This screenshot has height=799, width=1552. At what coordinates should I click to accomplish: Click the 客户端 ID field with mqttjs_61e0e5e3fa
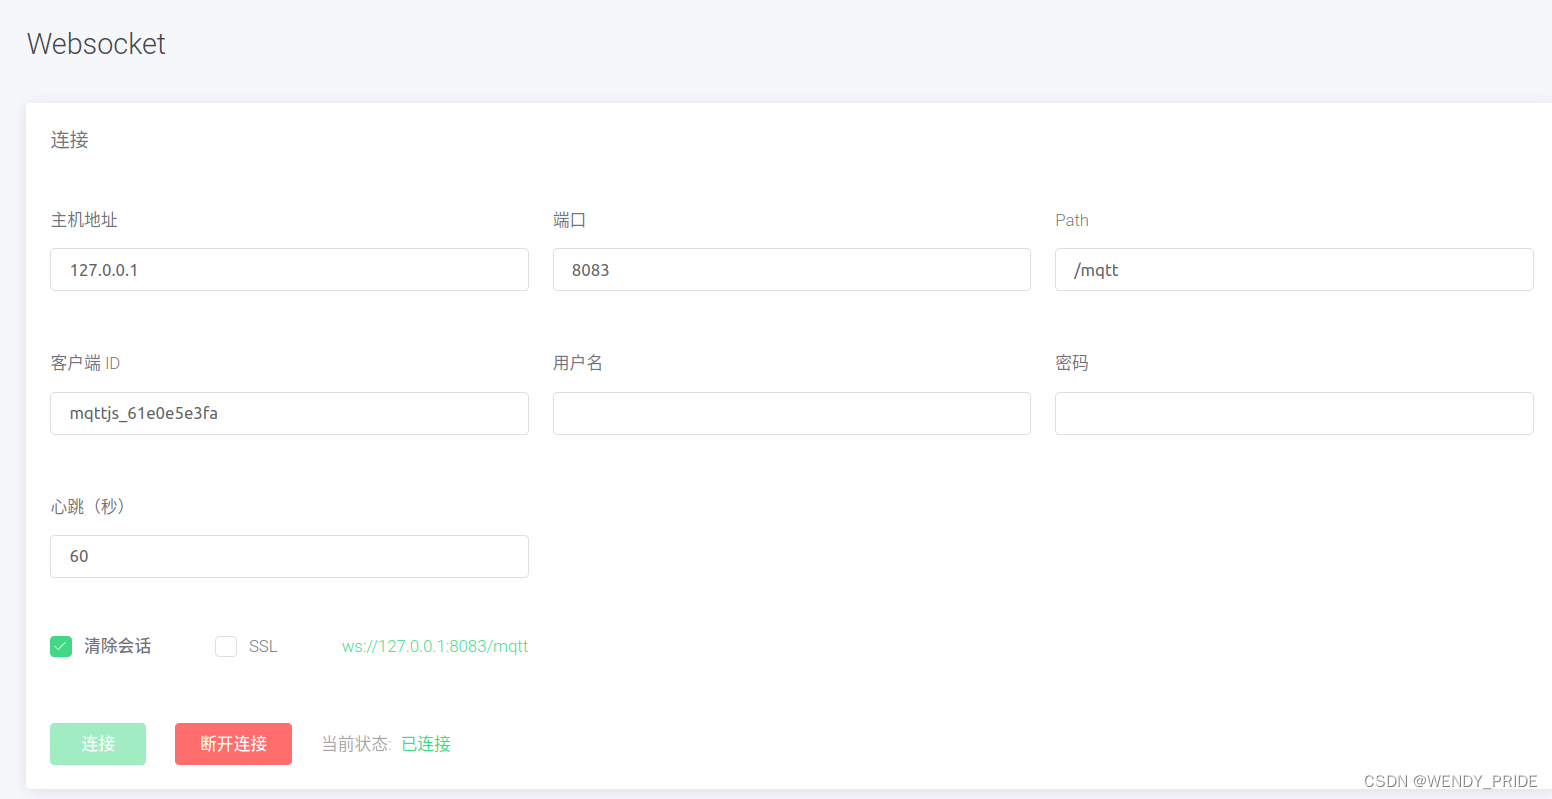pyautogui.click(x=289, y=413)
